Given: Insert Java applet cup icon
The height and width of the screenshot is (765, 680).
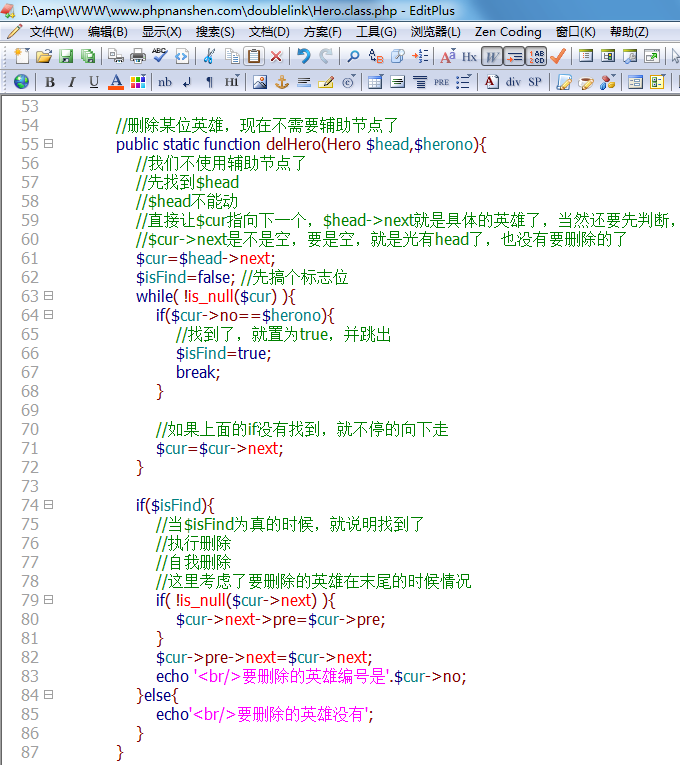Looking at the screenshot, I should 585,82.
